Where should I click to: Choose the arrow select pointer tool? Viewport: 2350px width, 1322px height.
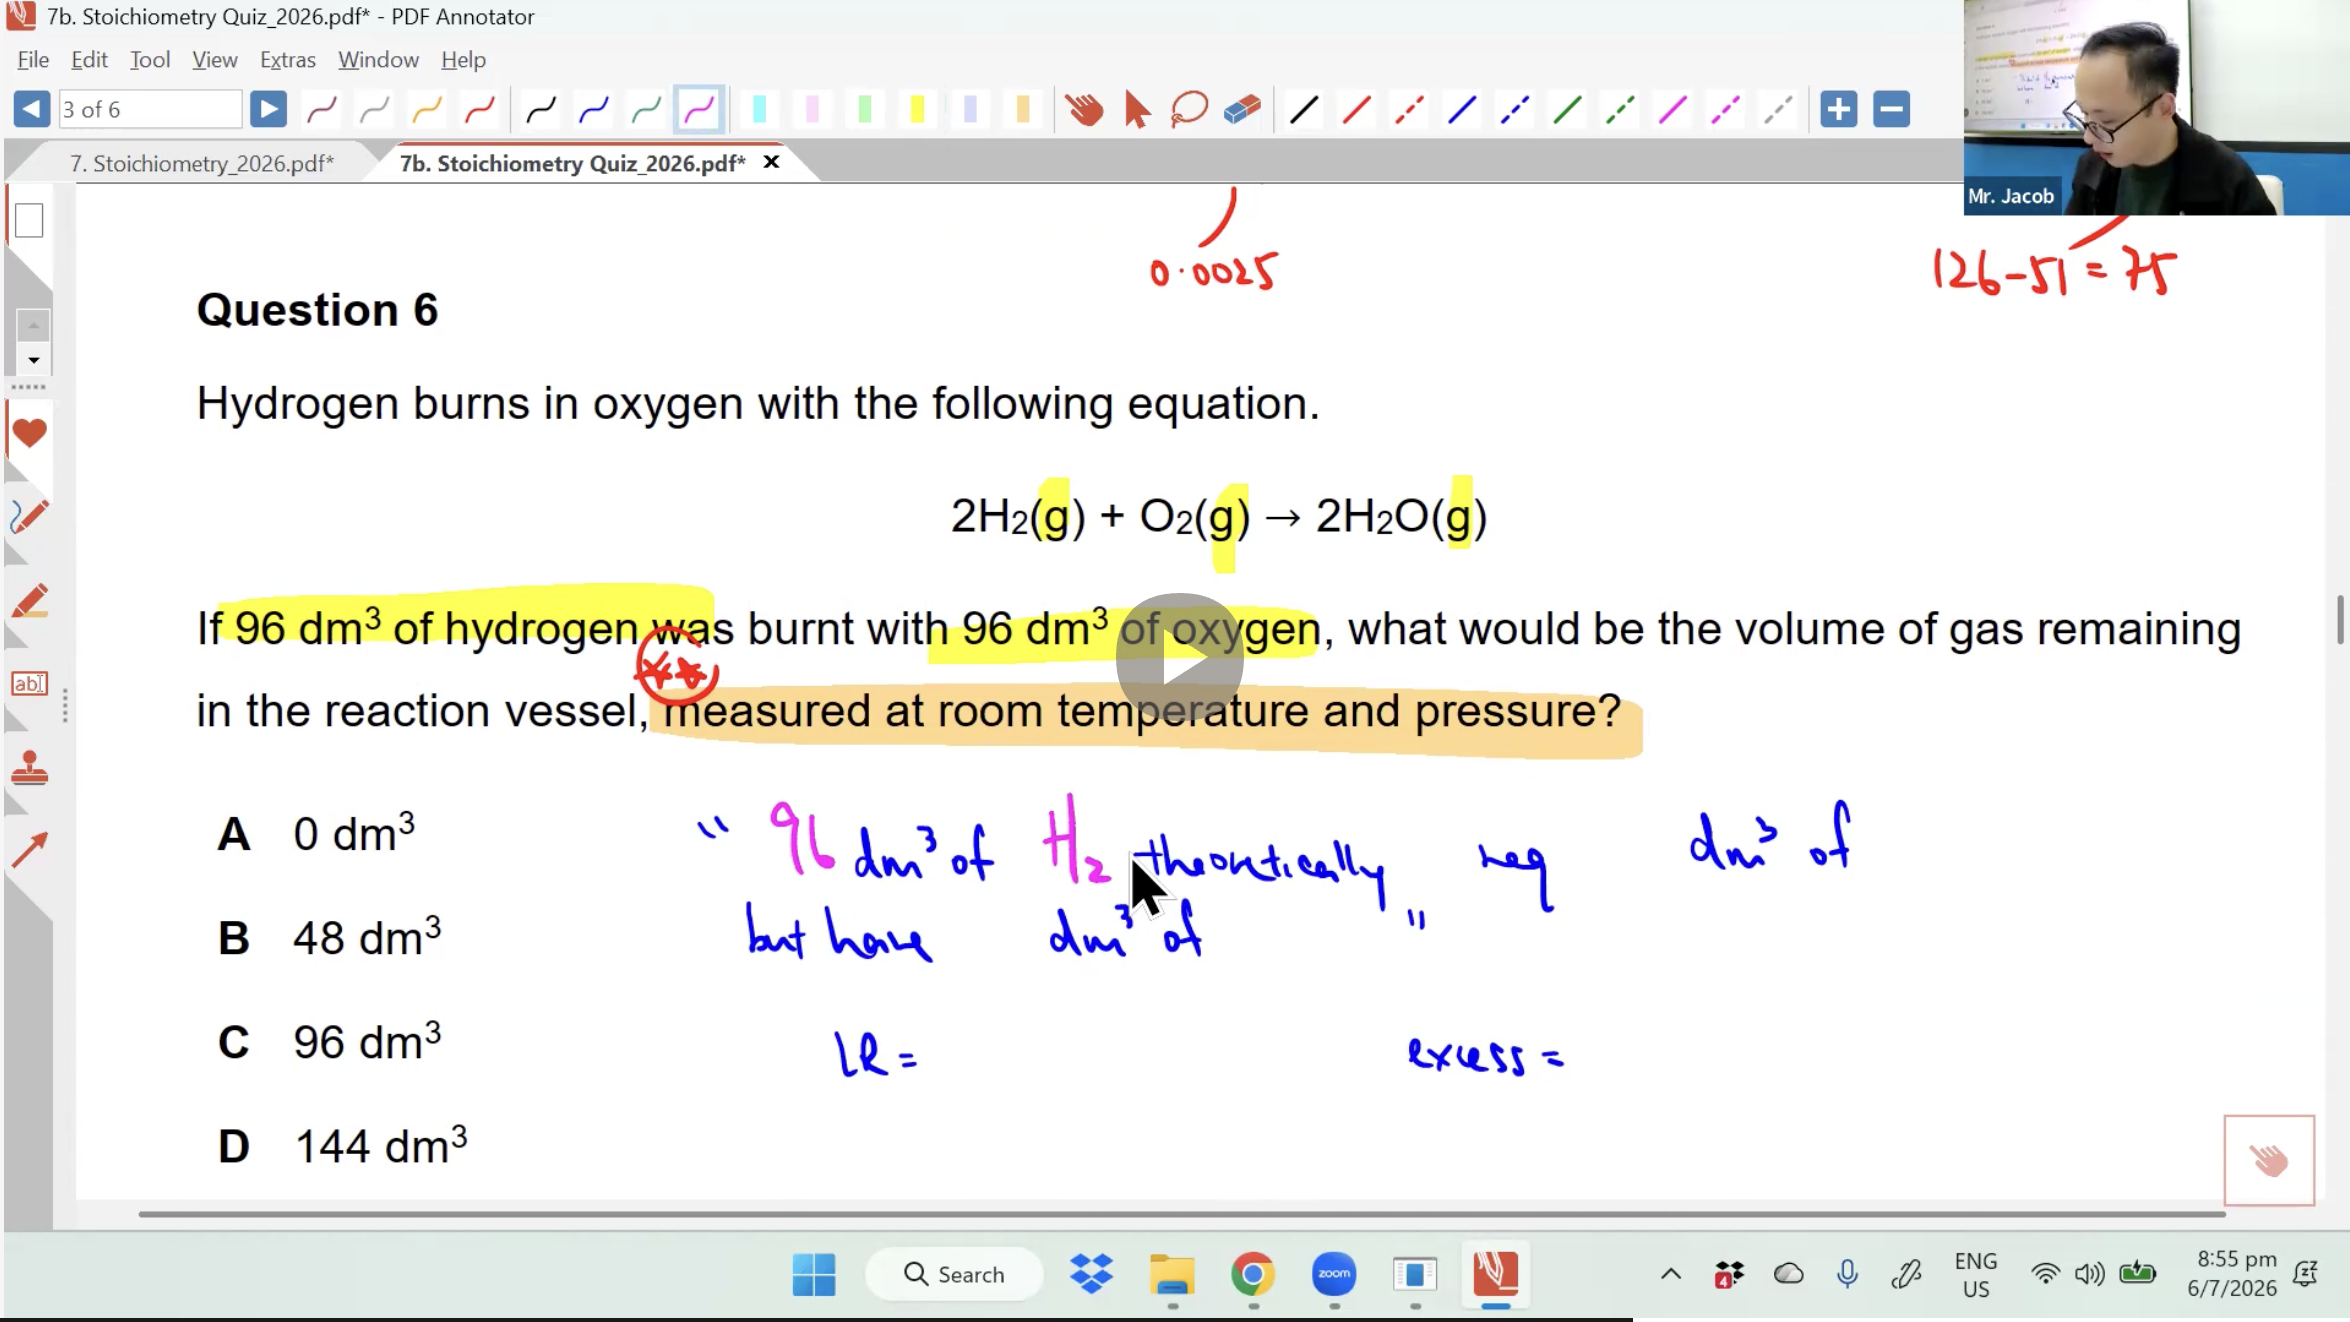pyautogui.click(x=1136, y=109)
